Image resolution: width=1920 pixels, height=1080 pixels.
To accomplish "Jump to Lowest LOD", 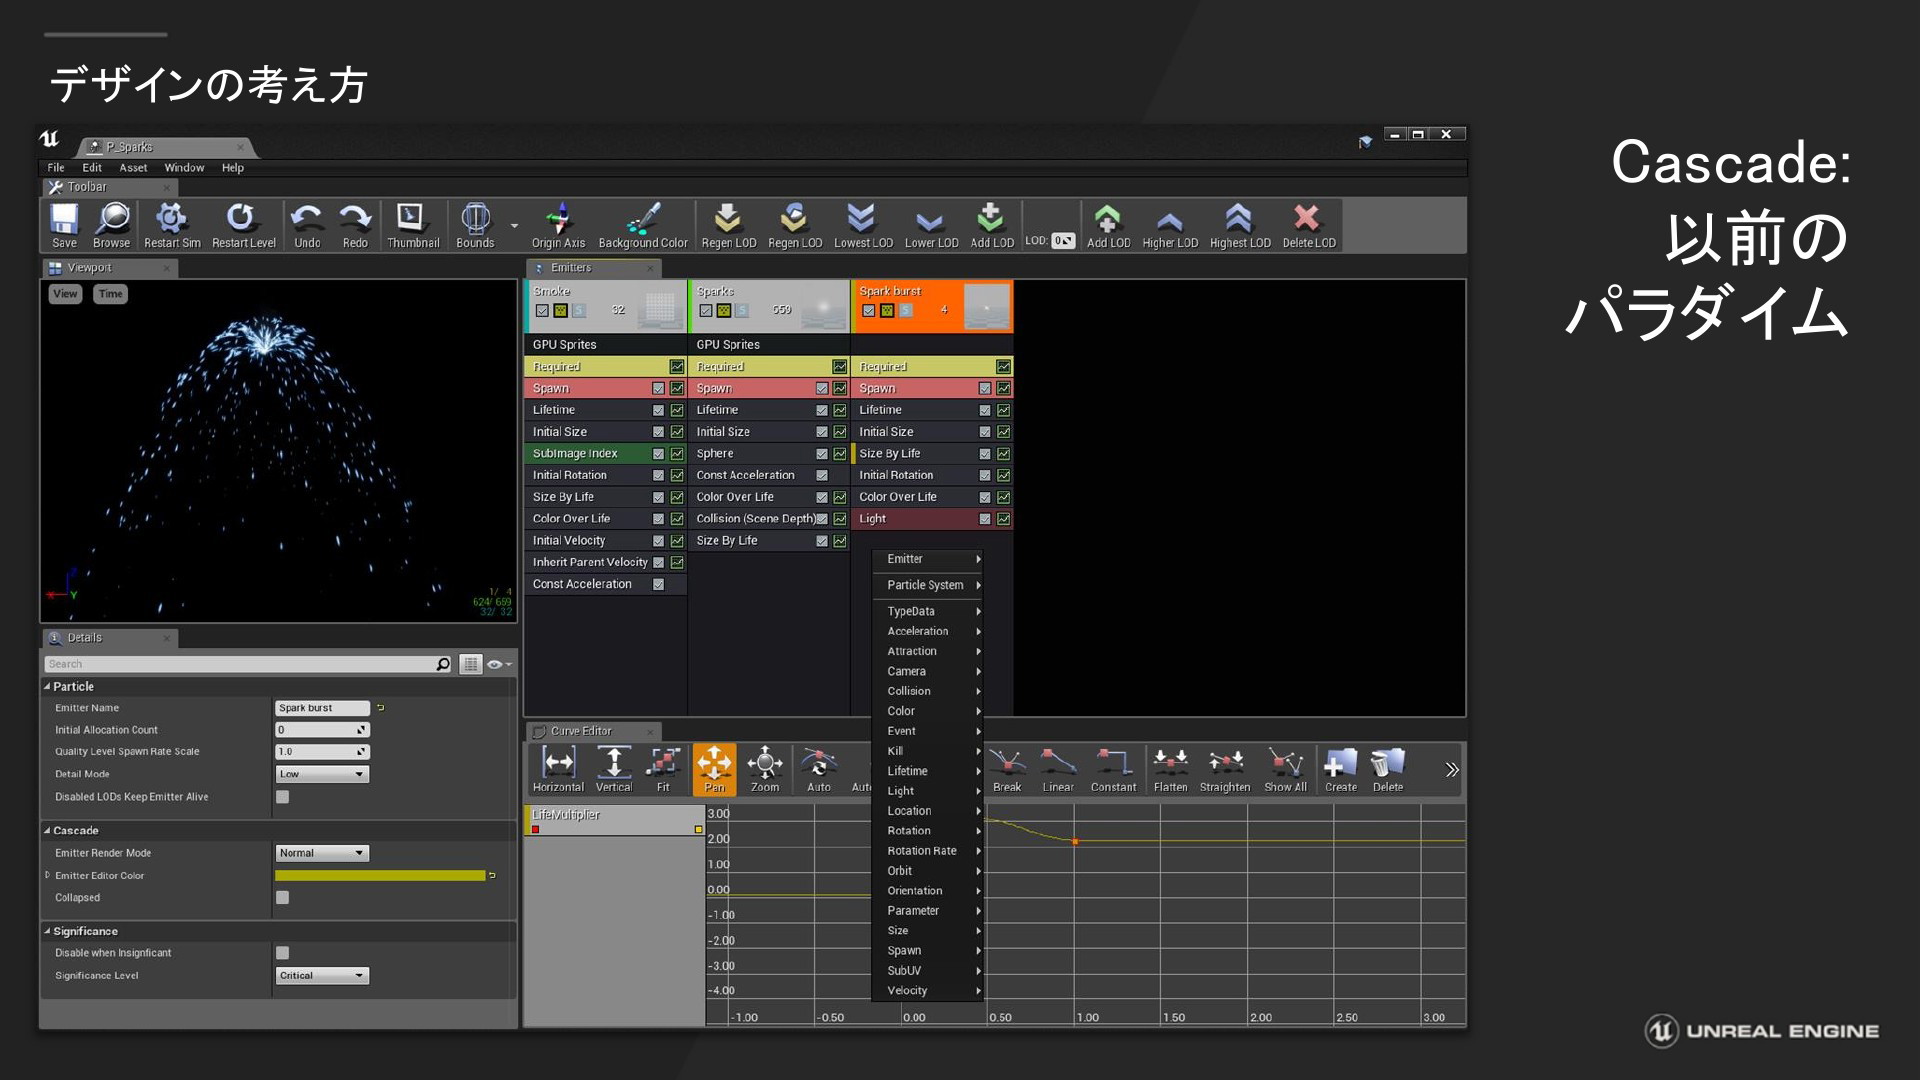I will pyautogui.click(x=863, y=225).
